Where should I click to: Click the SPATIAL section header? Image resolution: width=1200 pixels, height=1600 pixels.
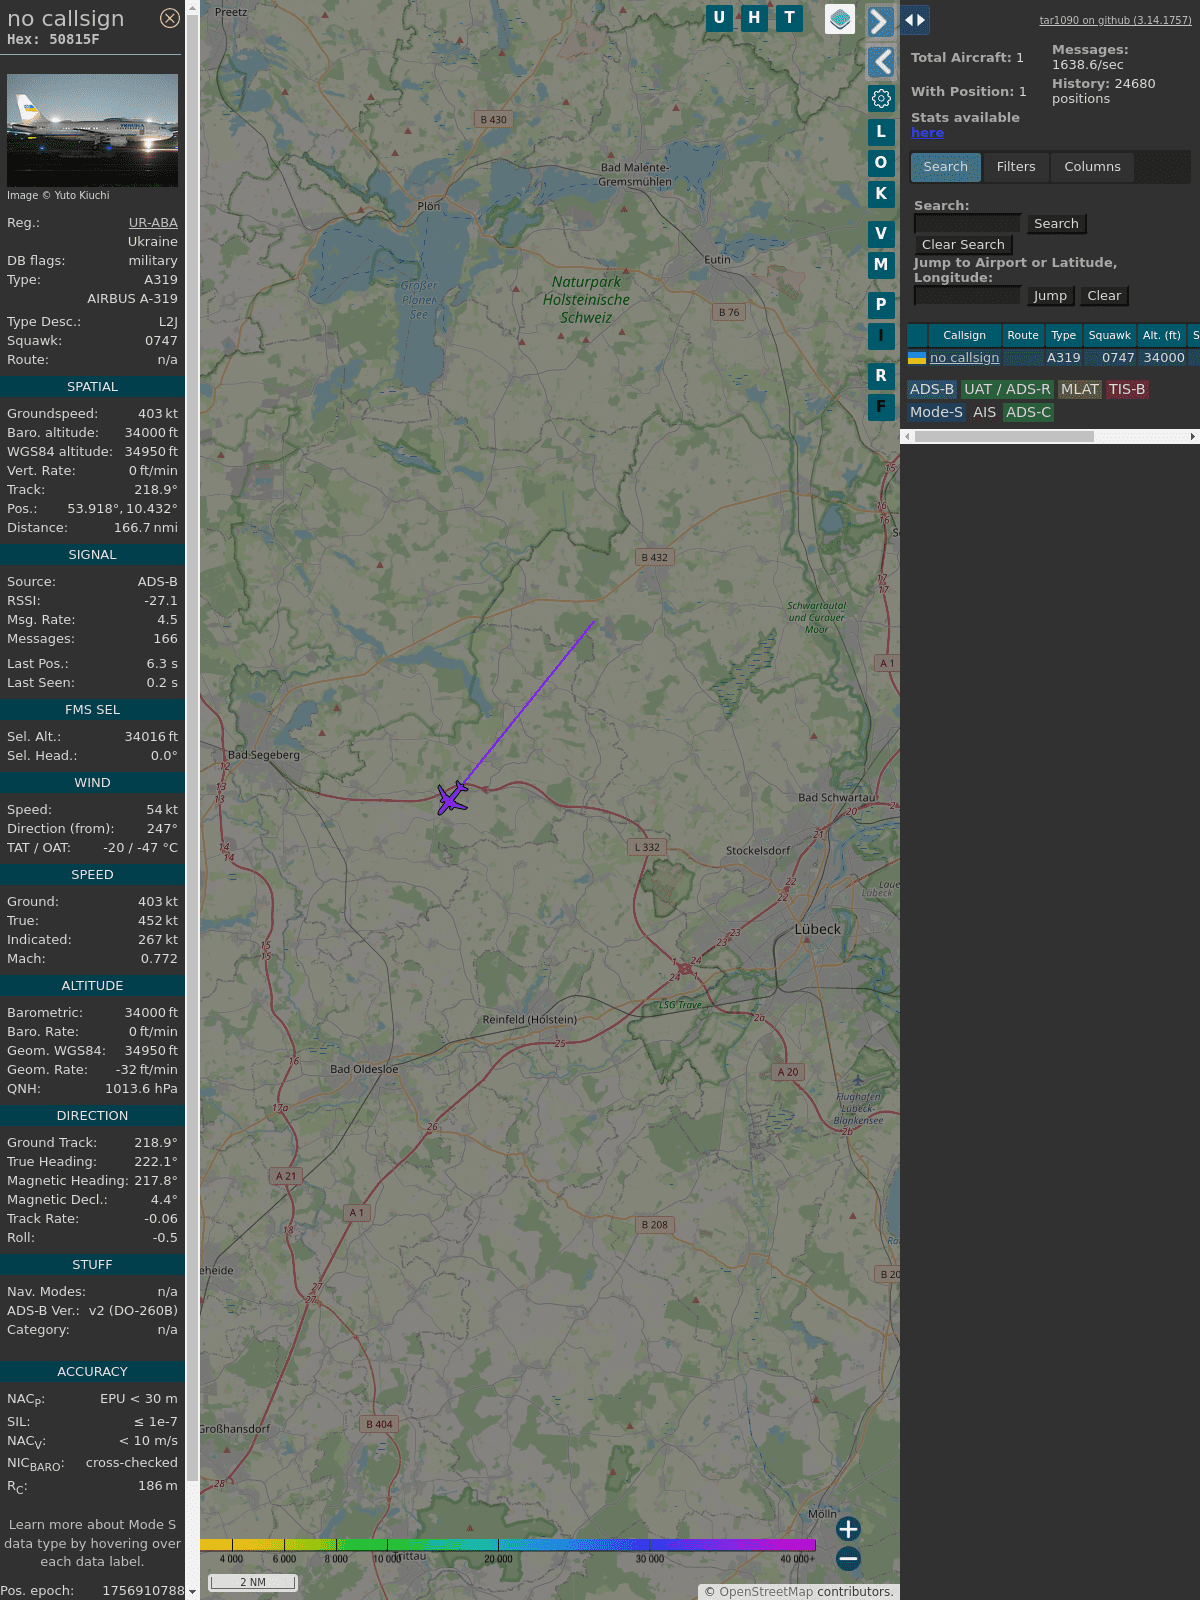(92, 387)
